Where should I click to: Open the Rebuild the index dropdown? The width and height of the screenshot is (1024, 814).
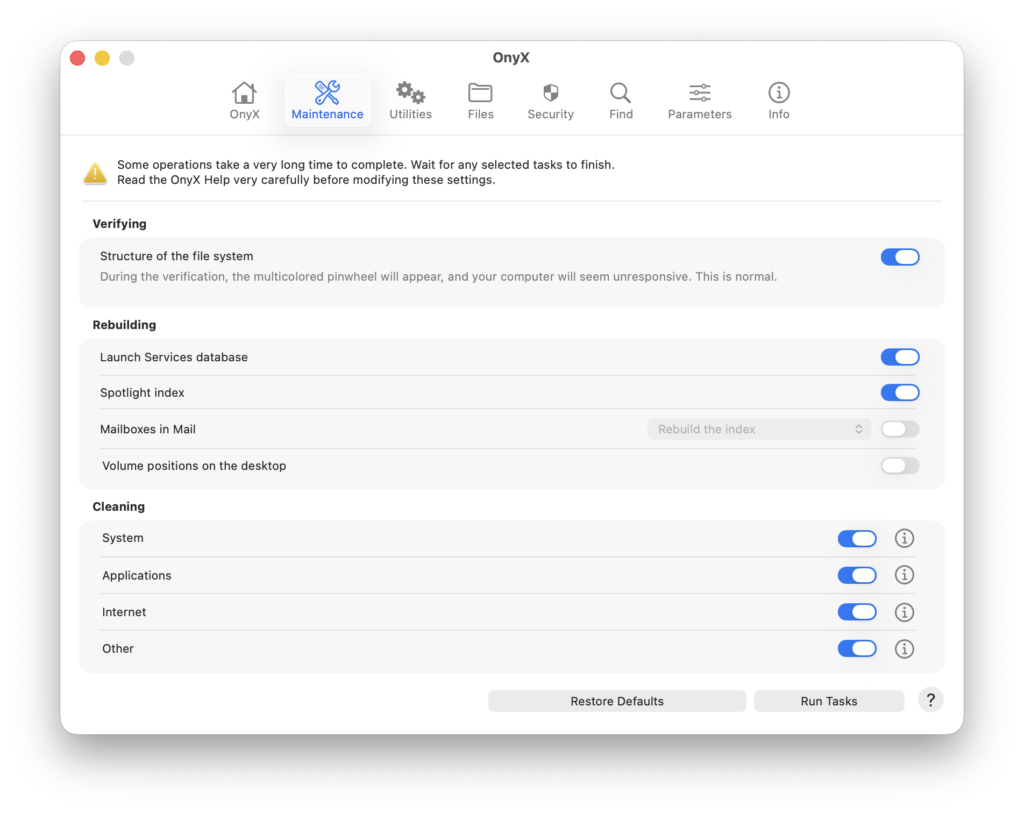click(759, 429)
